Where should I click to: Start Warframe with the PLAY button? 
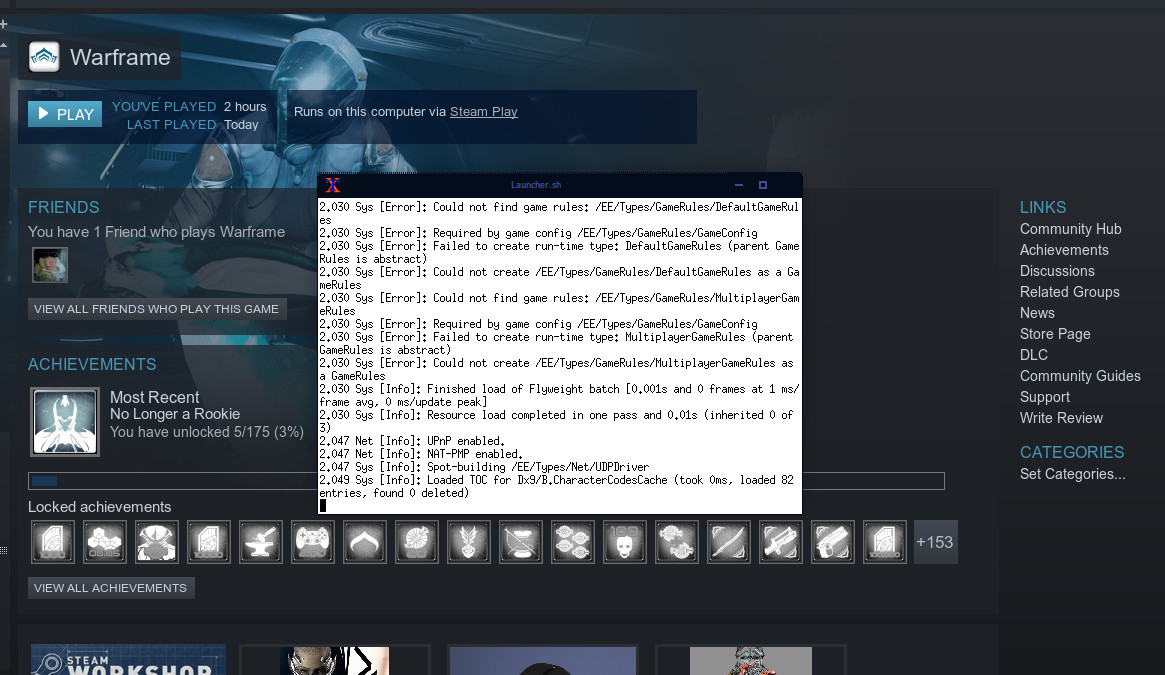click(65, 114)
